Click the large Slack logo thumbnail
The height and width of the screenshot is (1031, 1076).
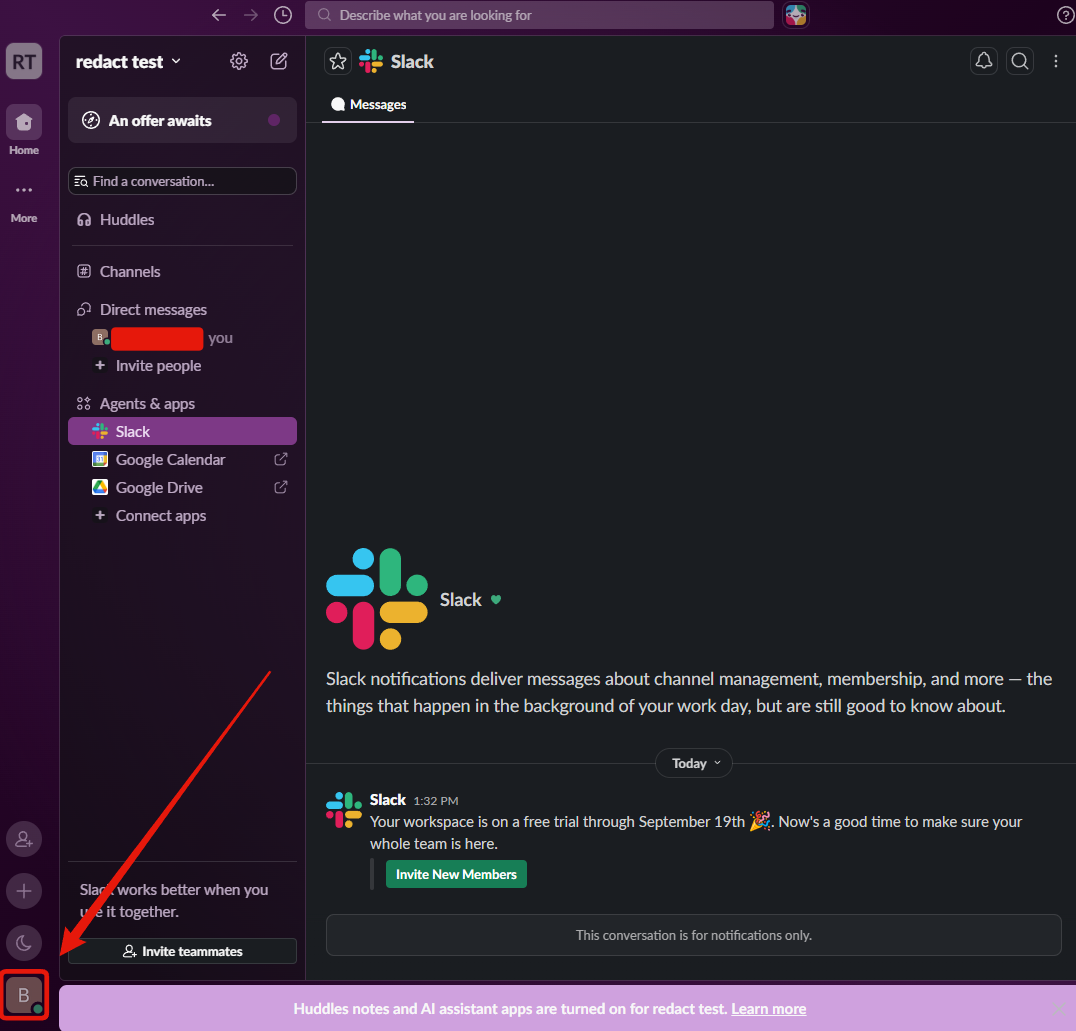coord(377,599)
